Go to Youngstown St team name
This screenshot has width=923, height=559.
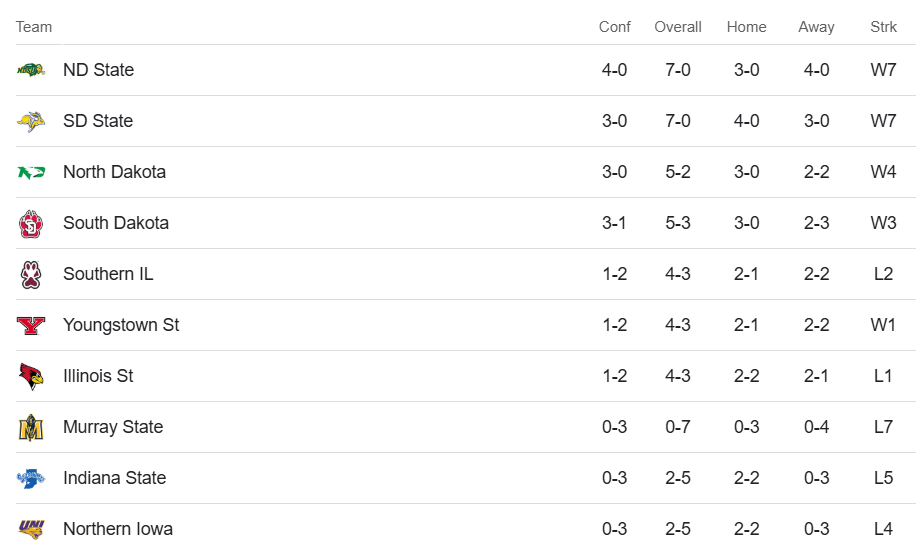click(x=121, y=325)
